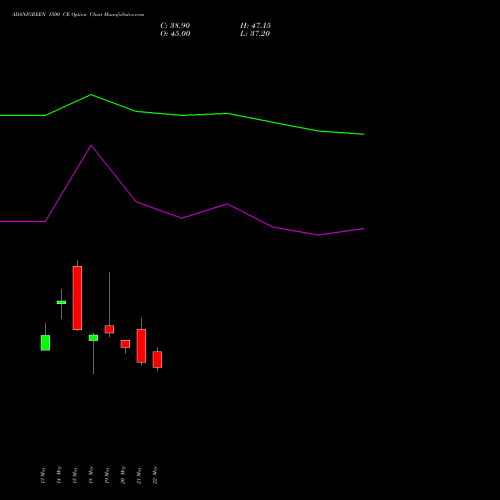Click the small red candle for 20 May

(125, 344)
